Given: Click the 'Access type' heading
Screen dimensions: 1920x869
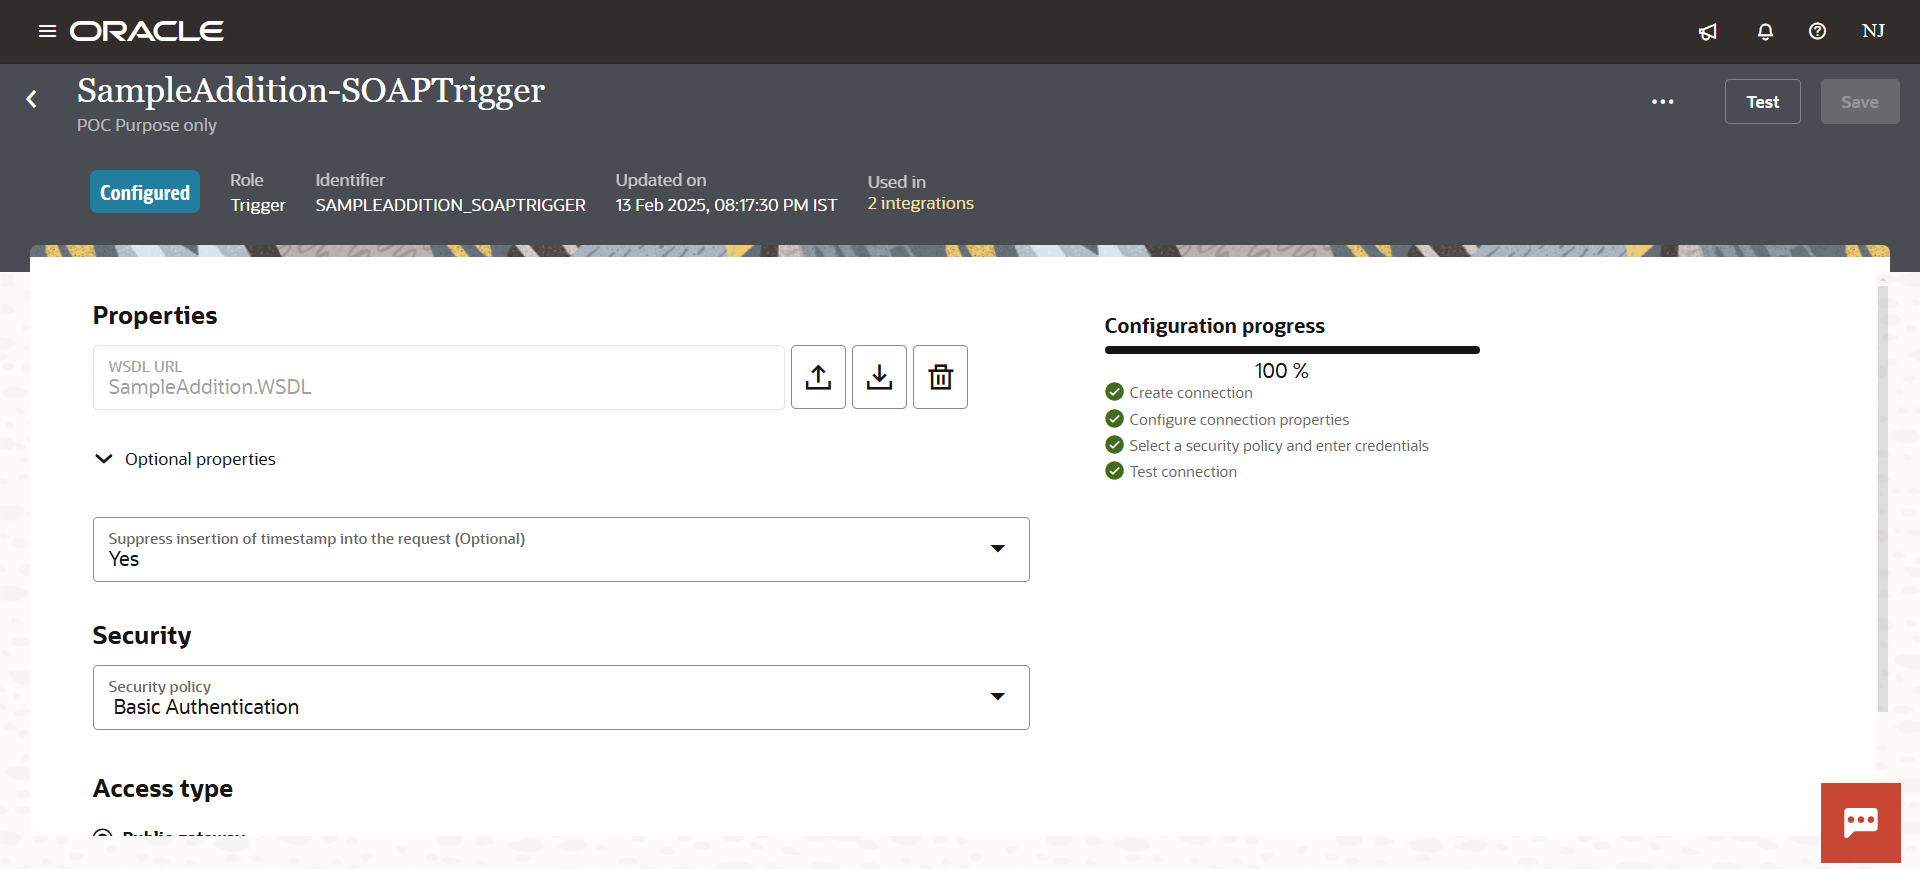Looking at the screenshot, I should [163, 789].
